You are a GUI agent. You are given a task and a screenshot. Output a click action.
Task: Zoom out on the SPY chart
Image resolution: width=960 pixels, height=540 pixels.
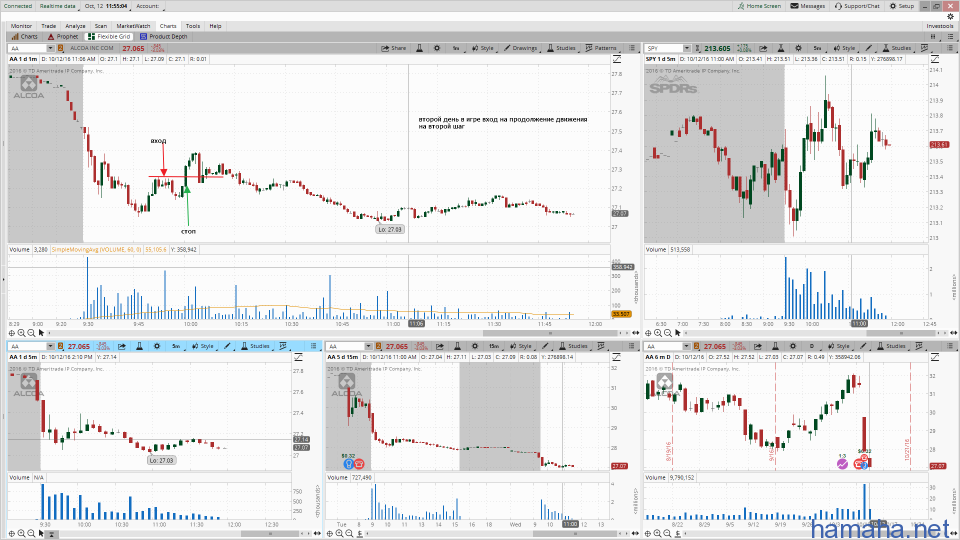pos(668,333)
